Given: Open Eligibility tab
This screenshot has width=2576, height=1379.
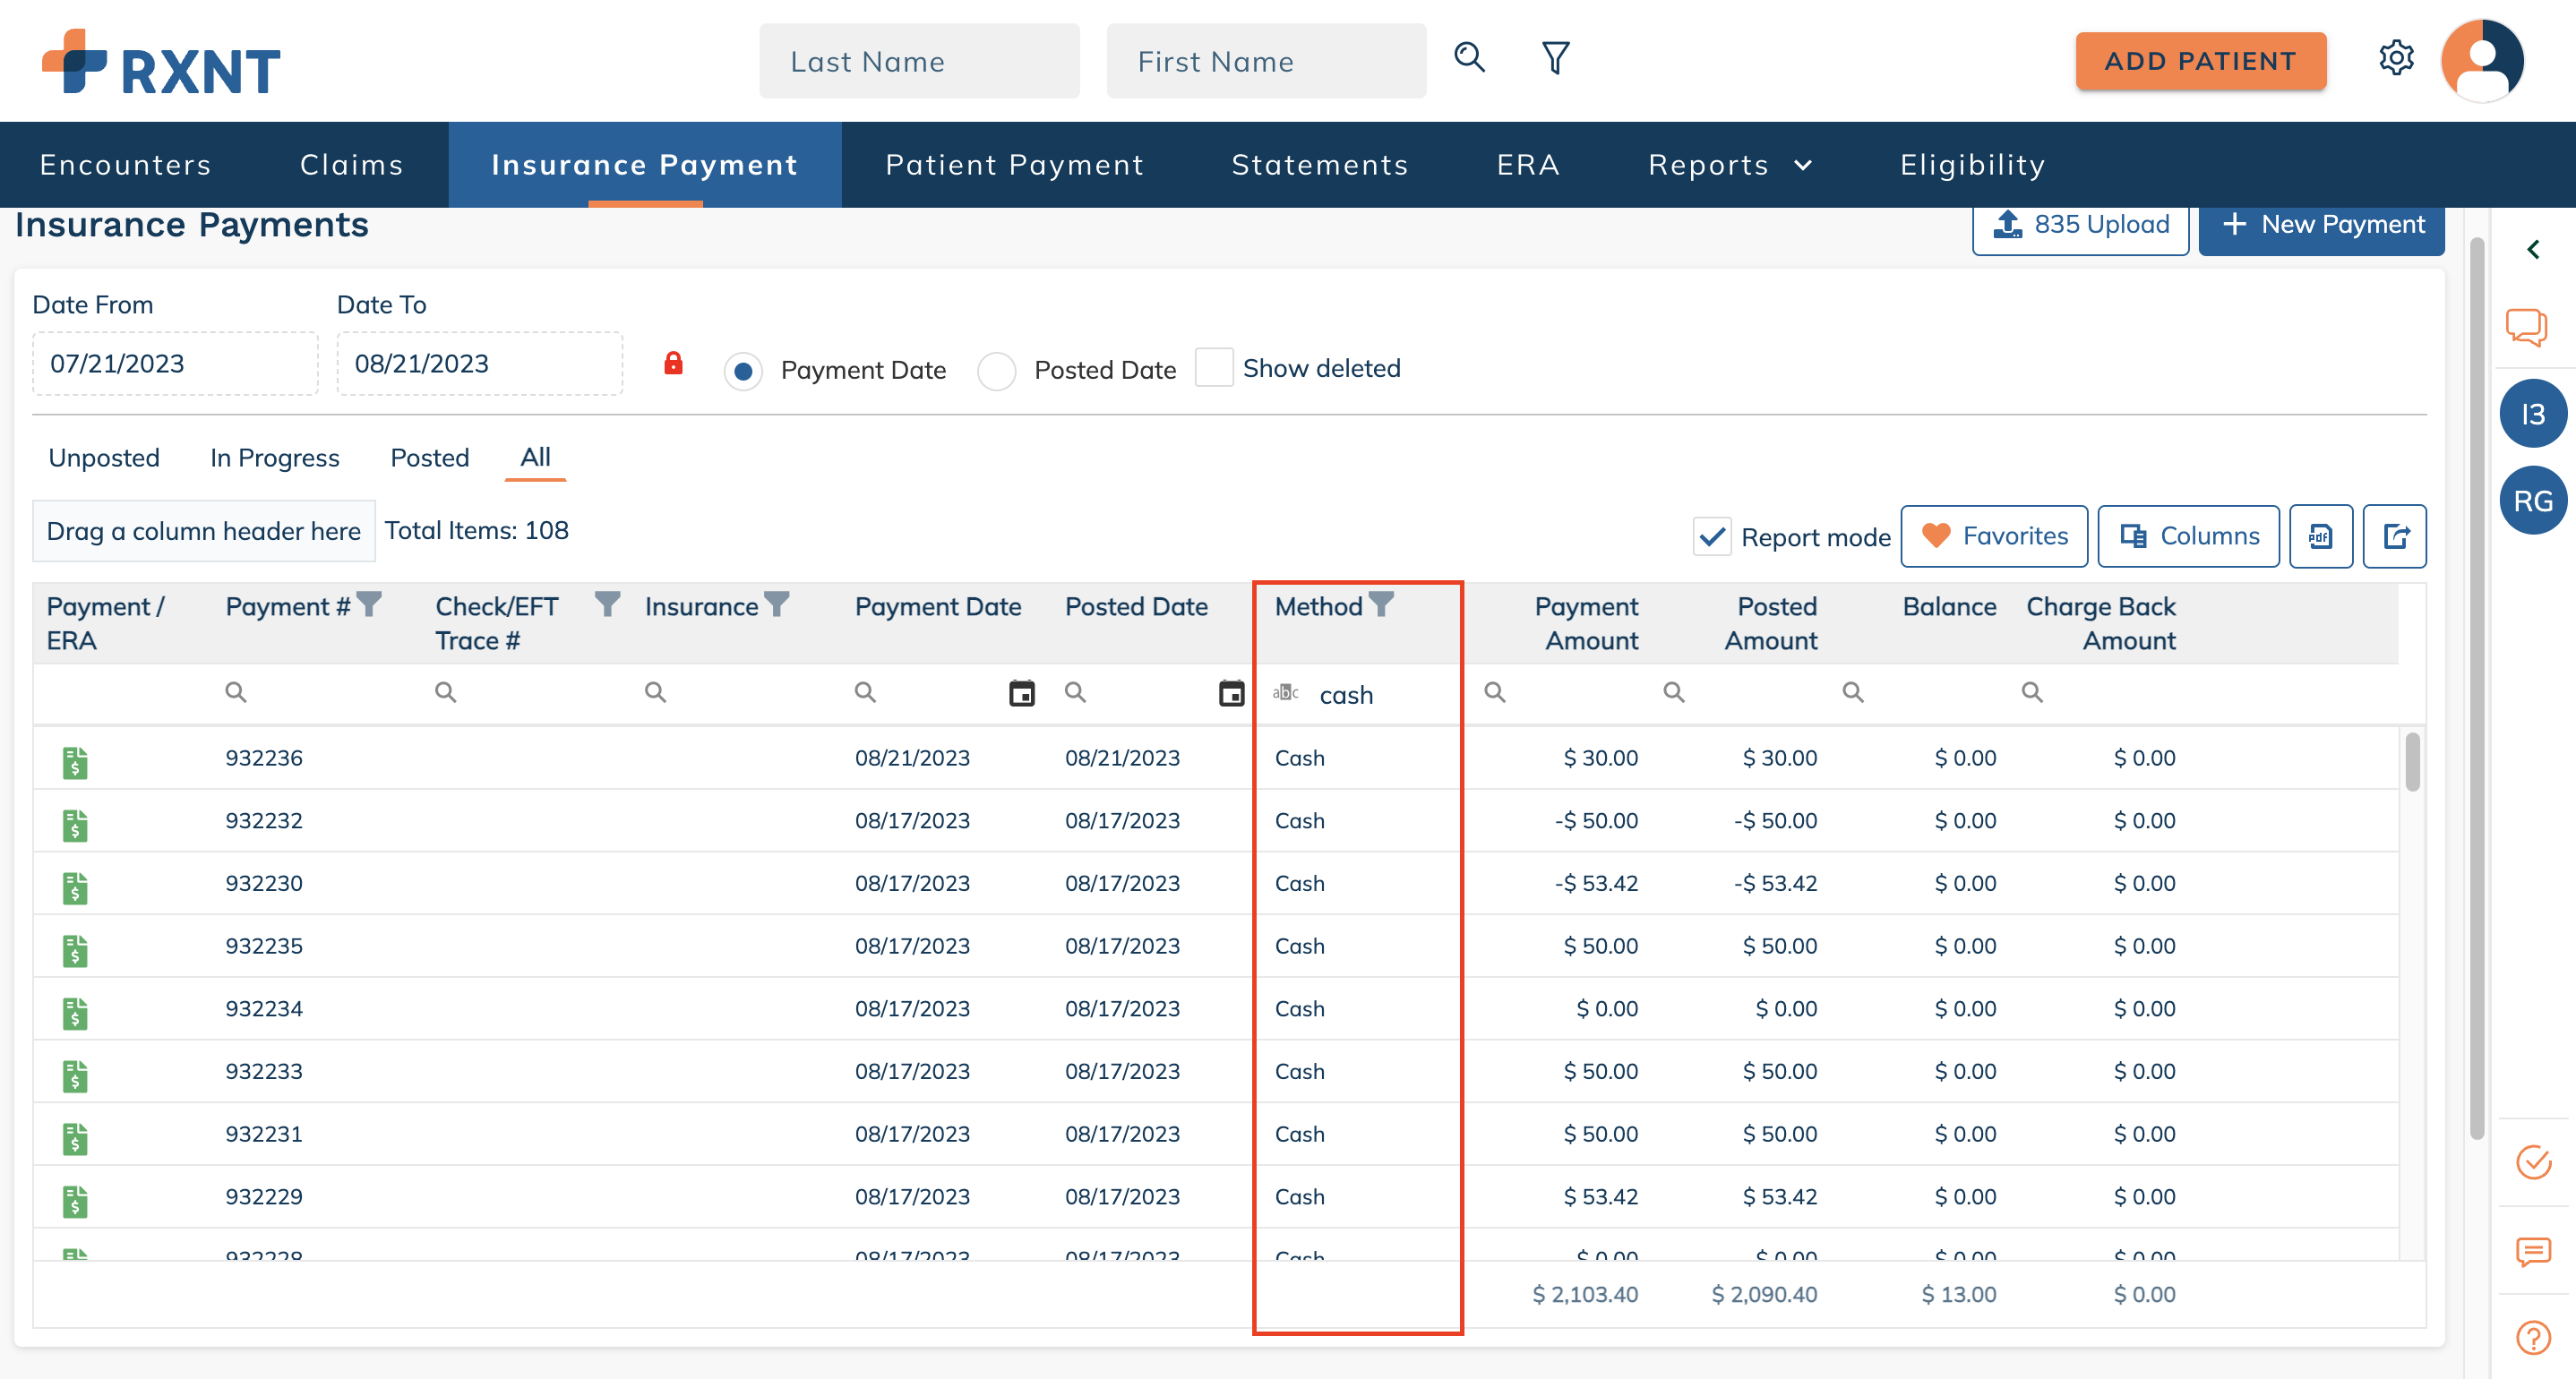Looking at the screenshot, I should (x=1973, y=164).
